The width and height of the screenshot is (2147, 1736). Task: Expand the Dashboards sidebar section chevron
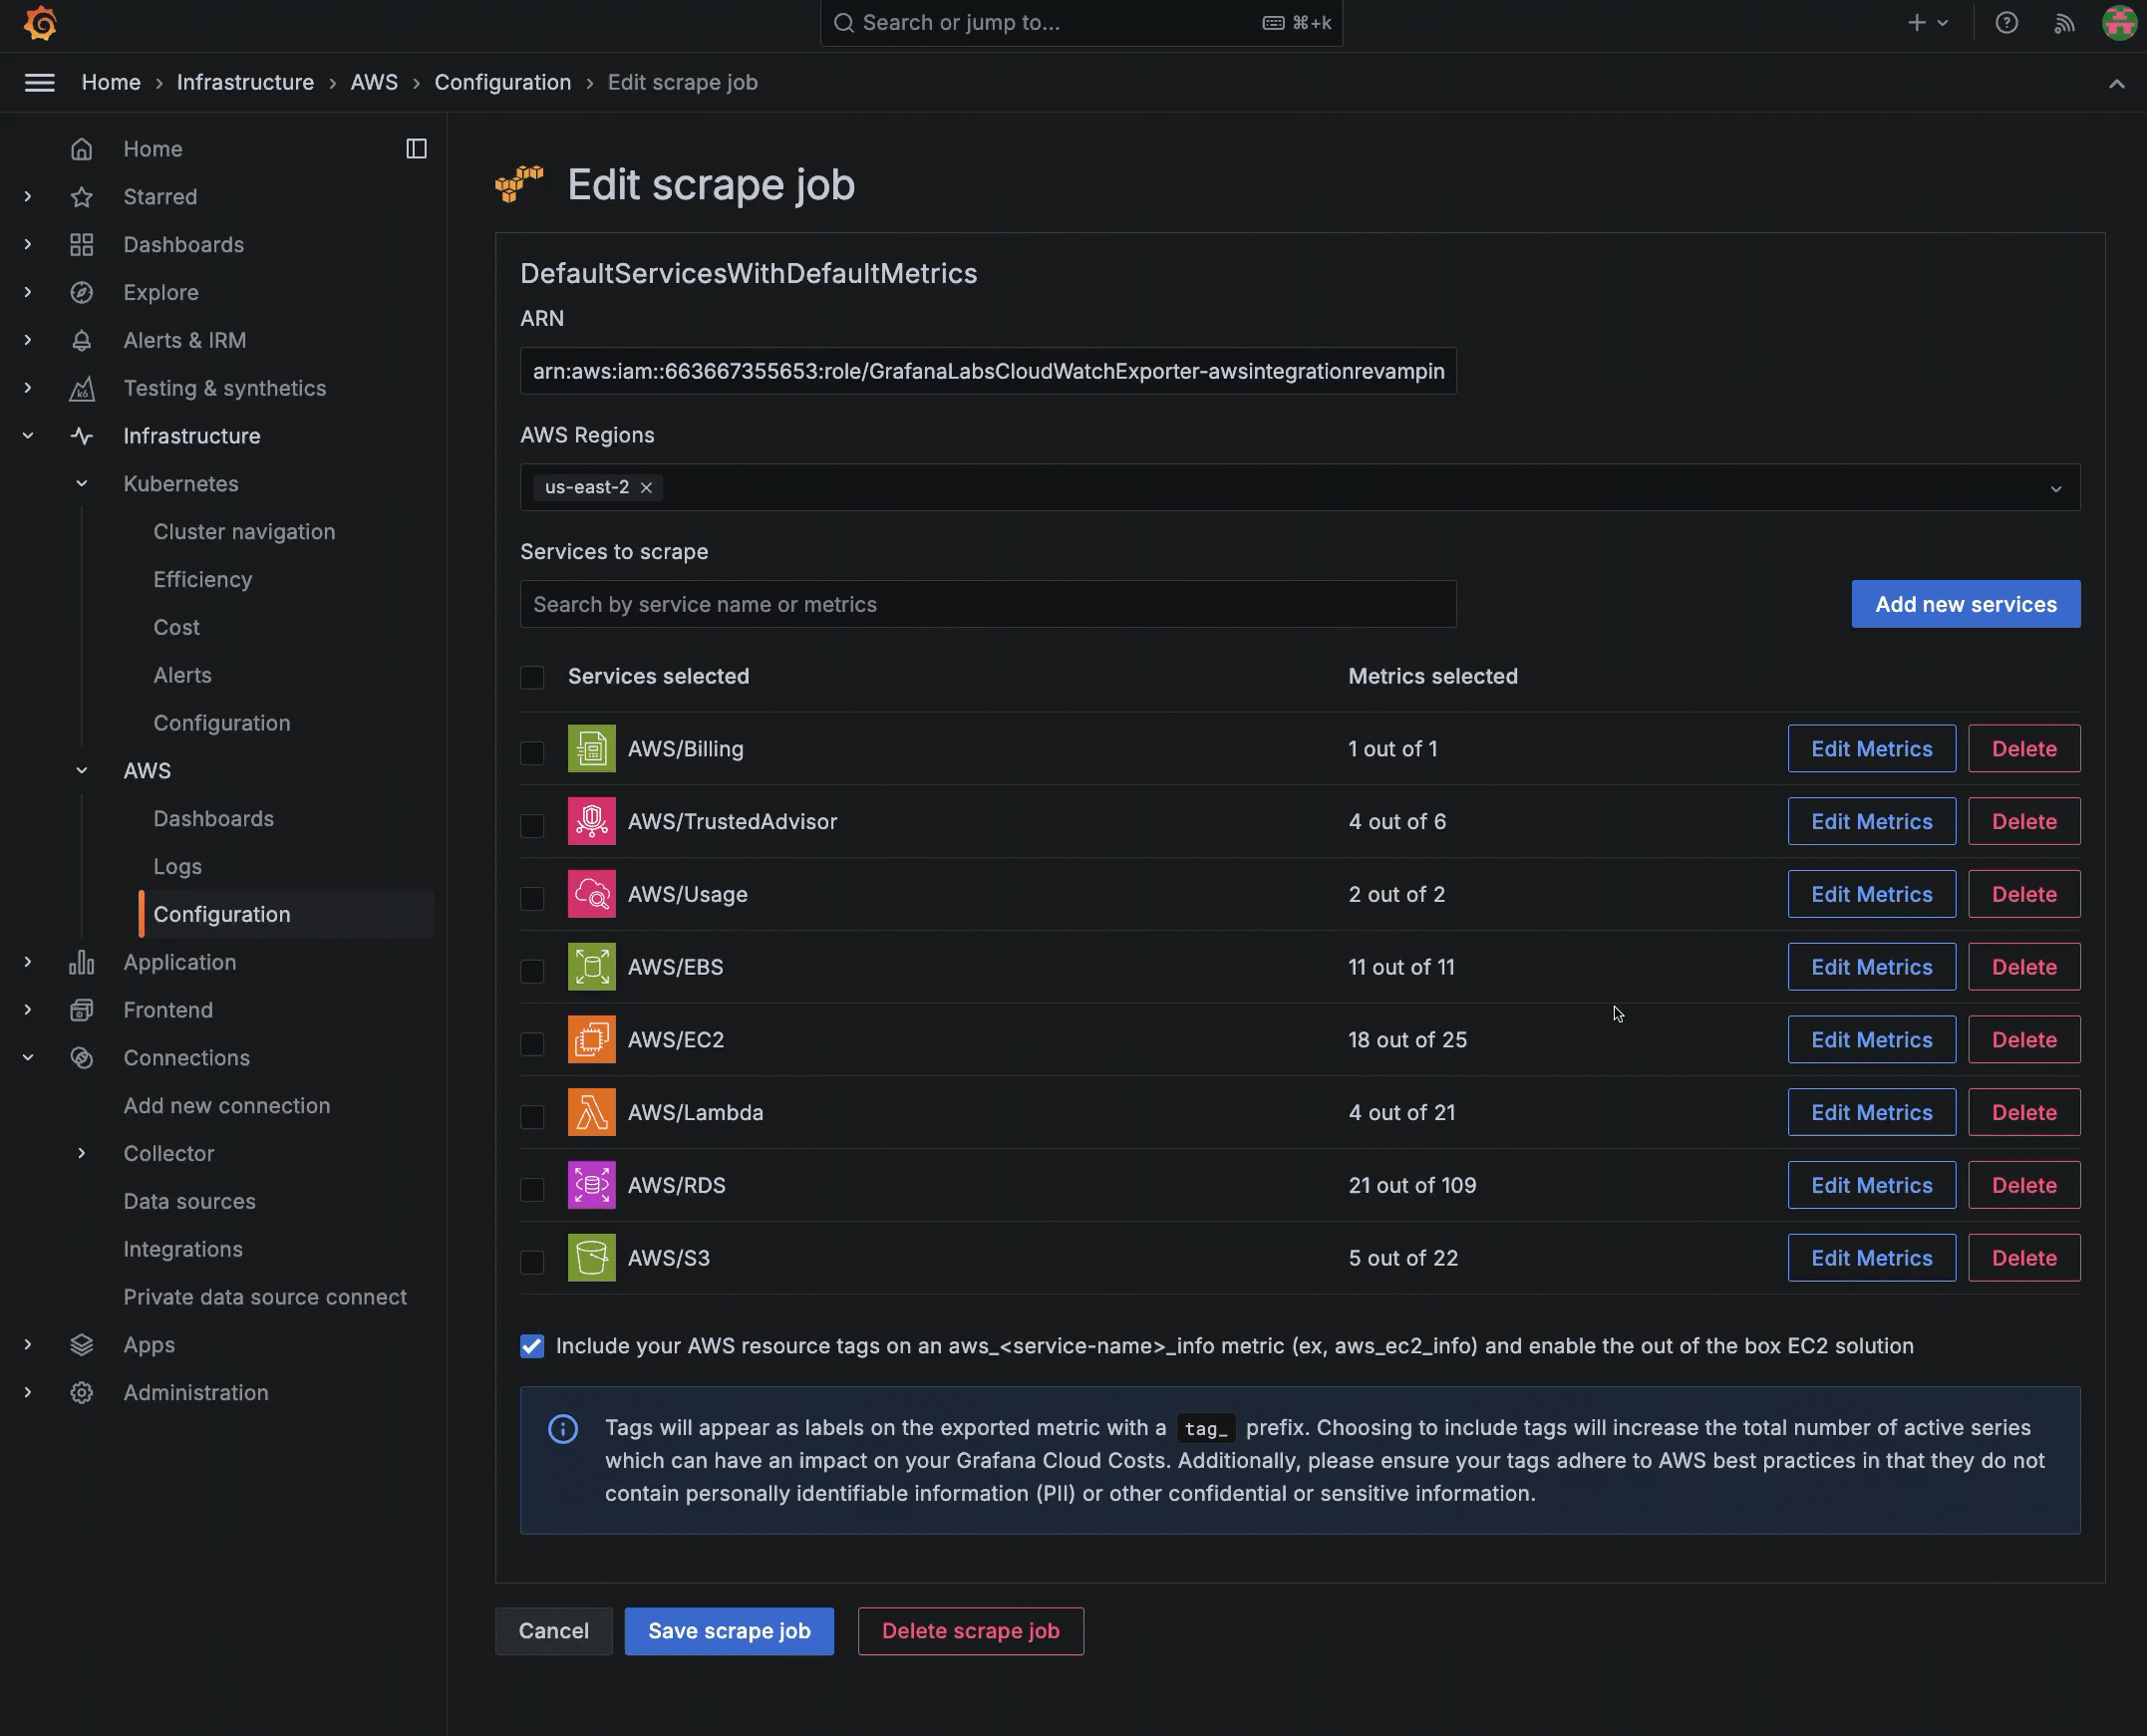click(28, 245)
